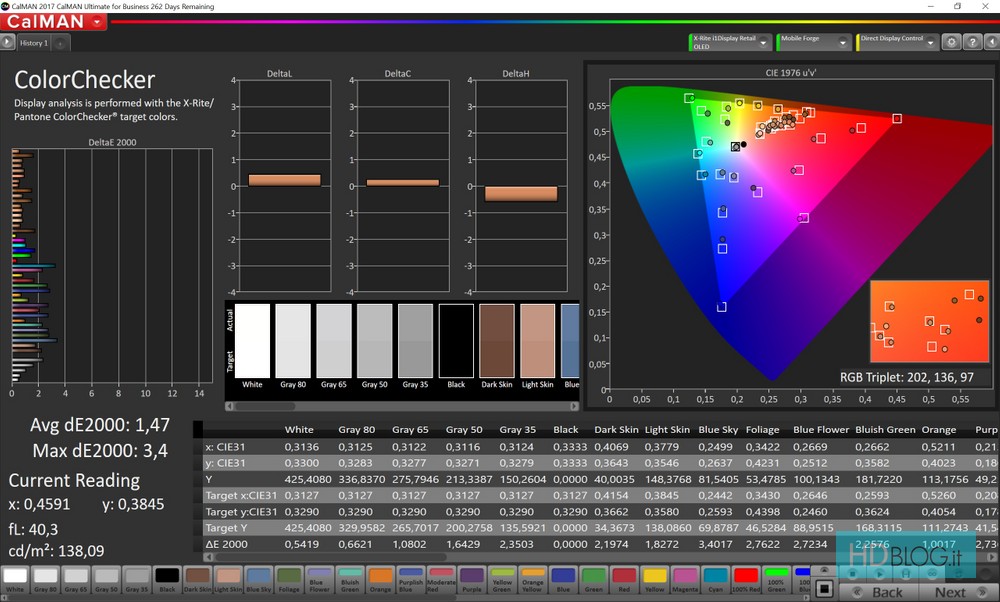Screen dimensions: 1000x602
Task: Click the Gray 50 actual/target comparison swatch
Action: click(374, 342)
